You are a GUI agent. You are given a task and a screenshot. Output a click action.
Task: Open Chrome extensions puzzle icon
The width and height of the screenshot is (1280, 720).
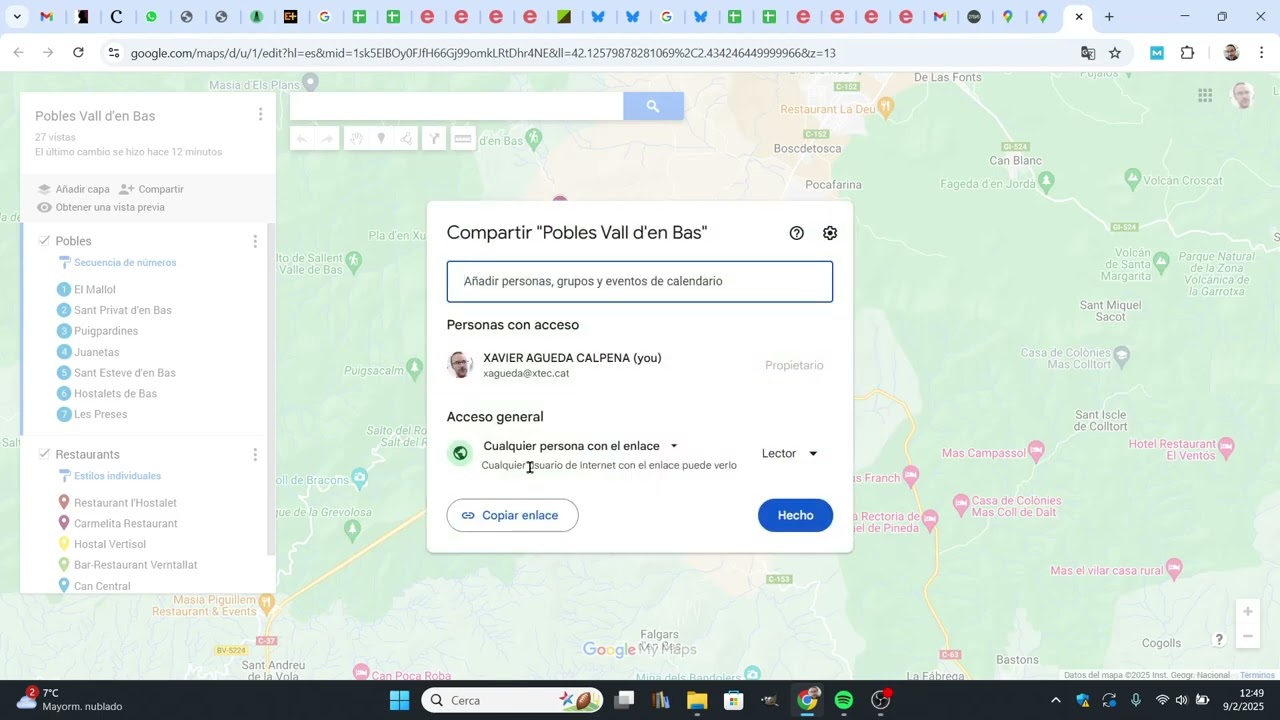(1188, 53)
